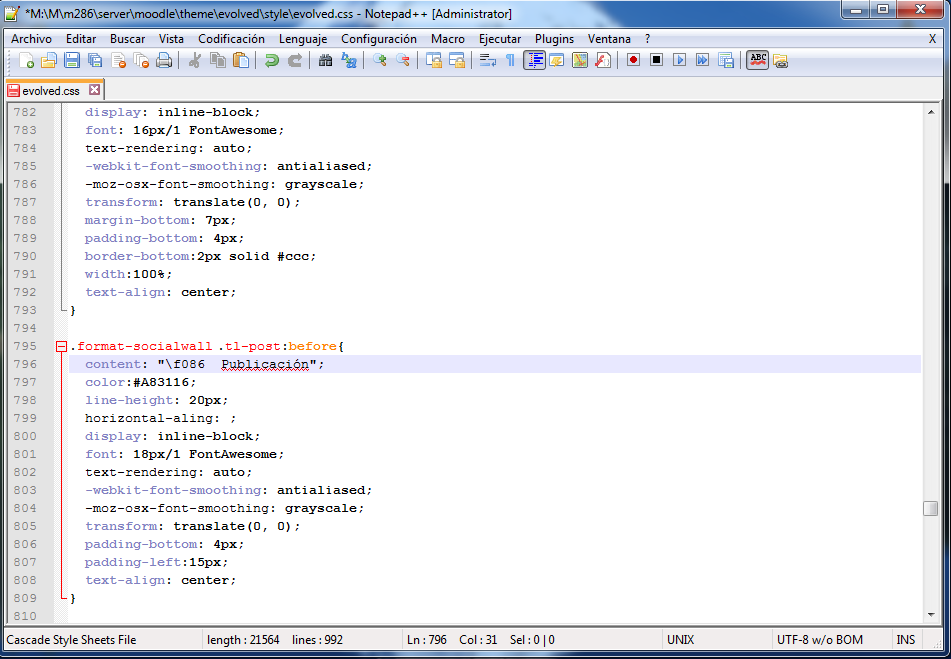Undo the last edit with the Undo arrow

click(272, 60)
